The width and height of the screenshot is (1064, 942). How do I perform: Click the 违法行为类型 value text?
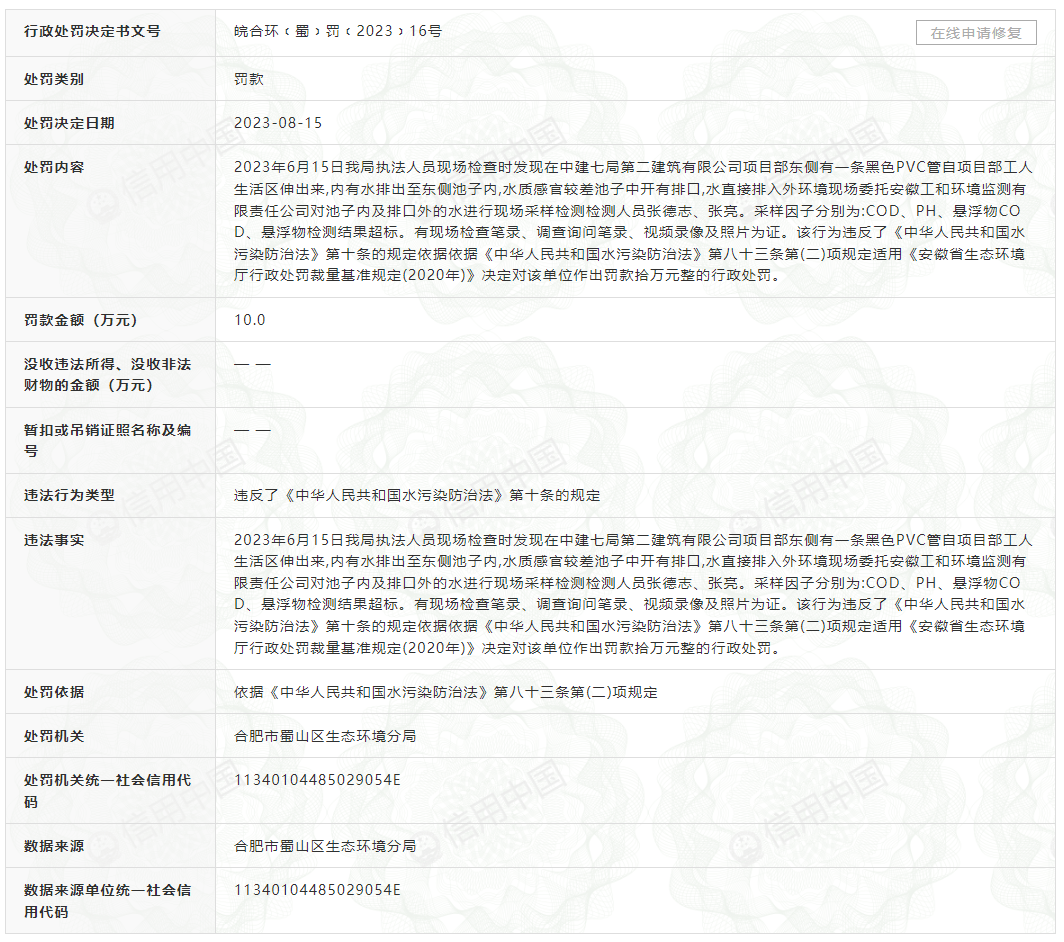click(417, 495)
